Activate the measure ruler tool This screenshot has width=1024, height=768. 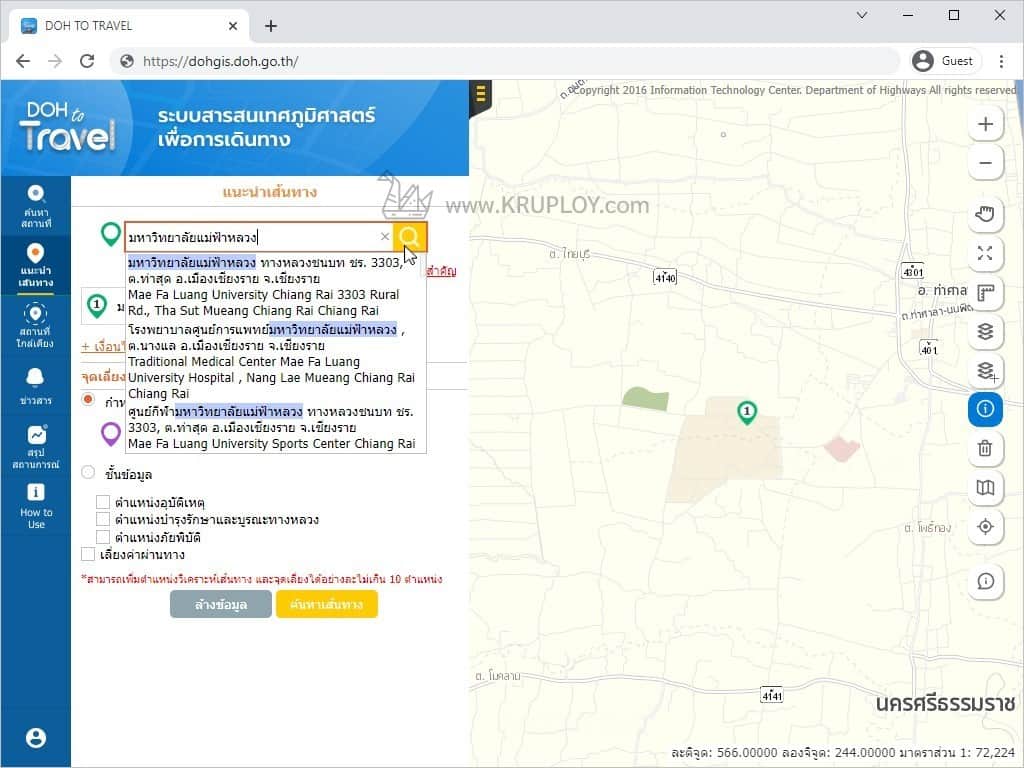985,292
